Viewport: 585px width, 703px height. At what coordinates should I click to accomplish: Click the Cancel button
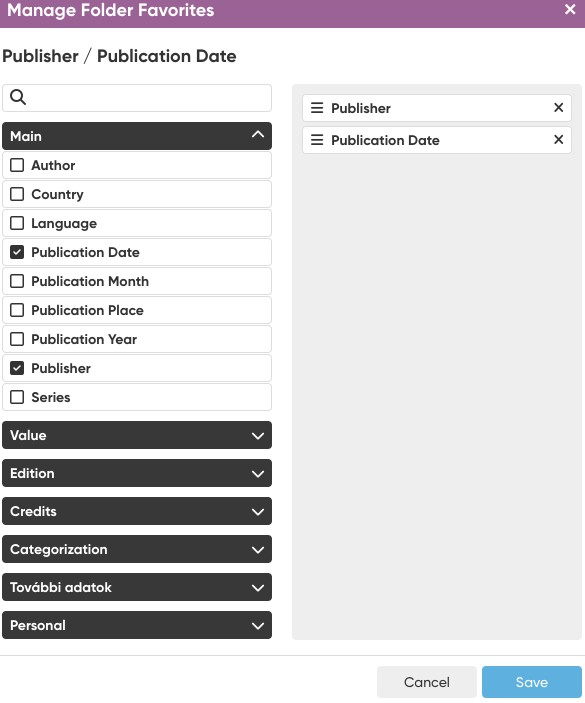(426, 682)
